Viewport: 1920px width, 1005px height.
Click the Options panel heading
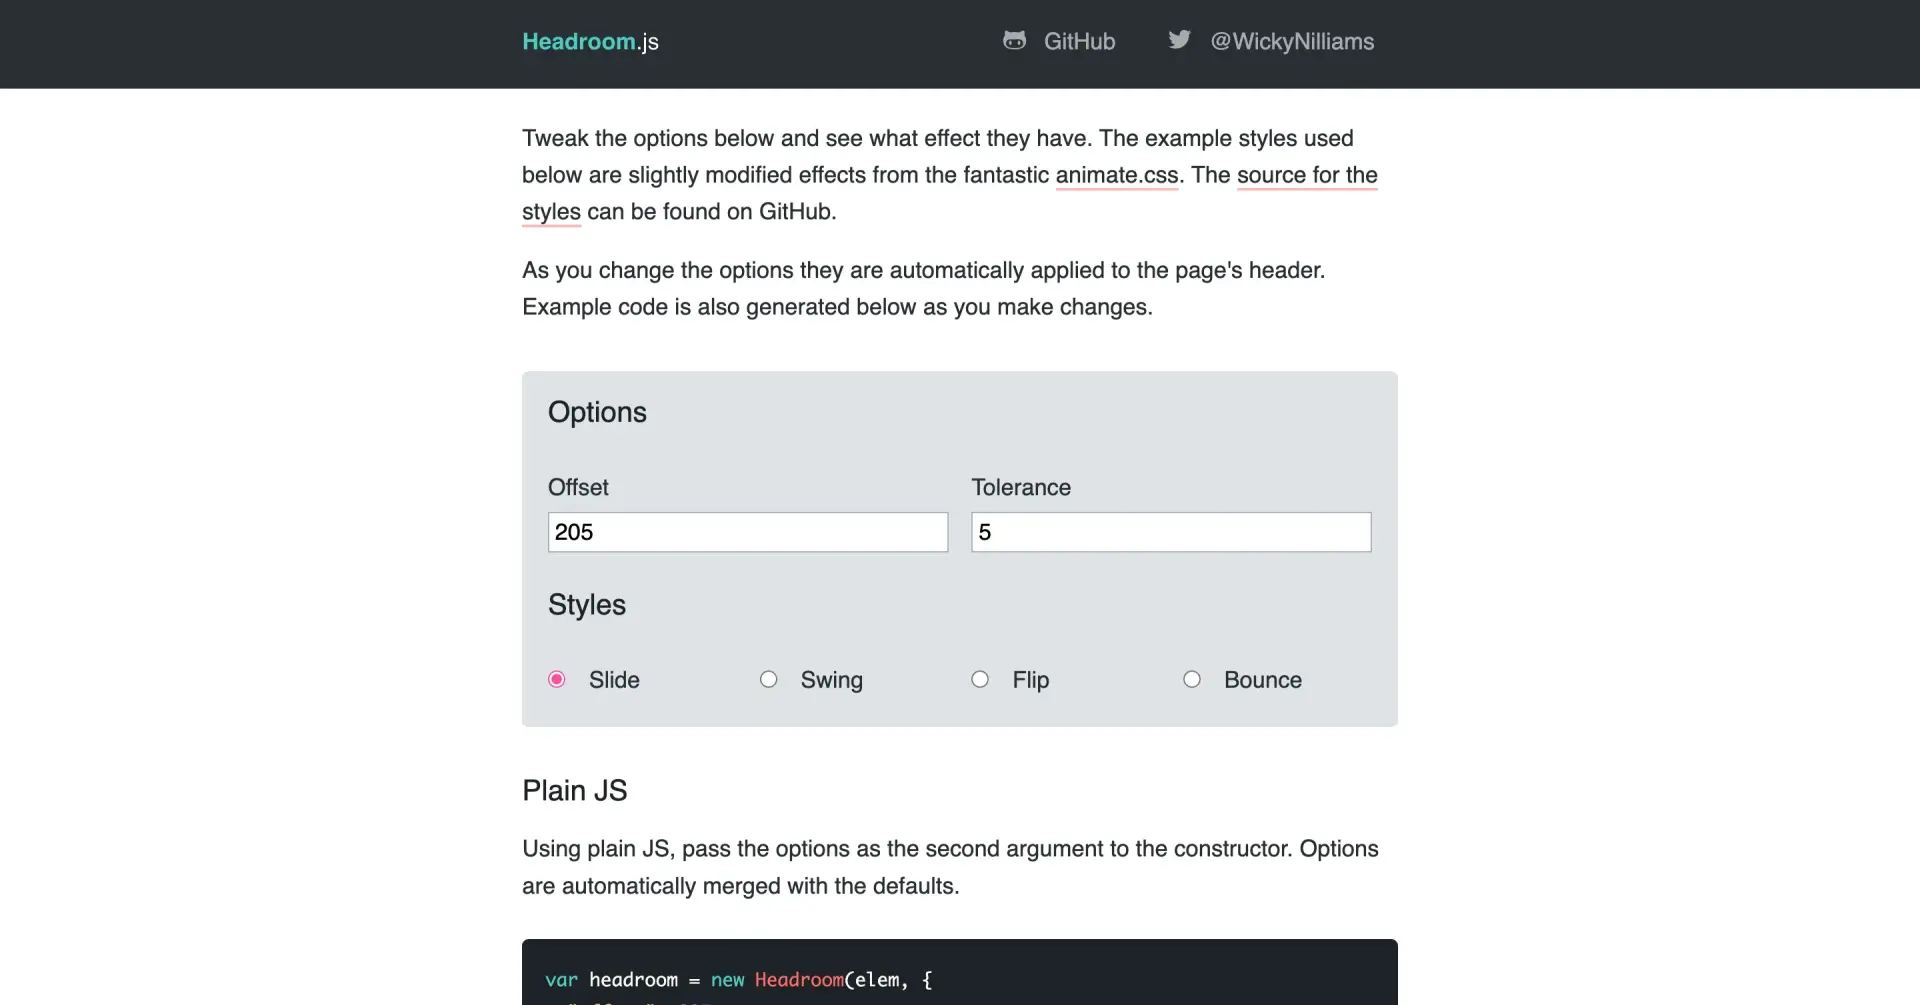pyautogui.click(x=597, y=413)
